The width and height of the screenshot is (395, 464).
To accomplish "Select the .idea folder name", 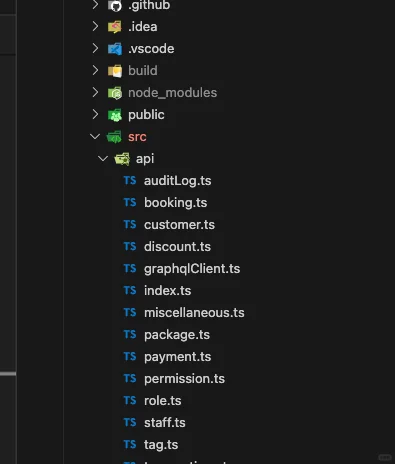I will [x=143, y=27].
